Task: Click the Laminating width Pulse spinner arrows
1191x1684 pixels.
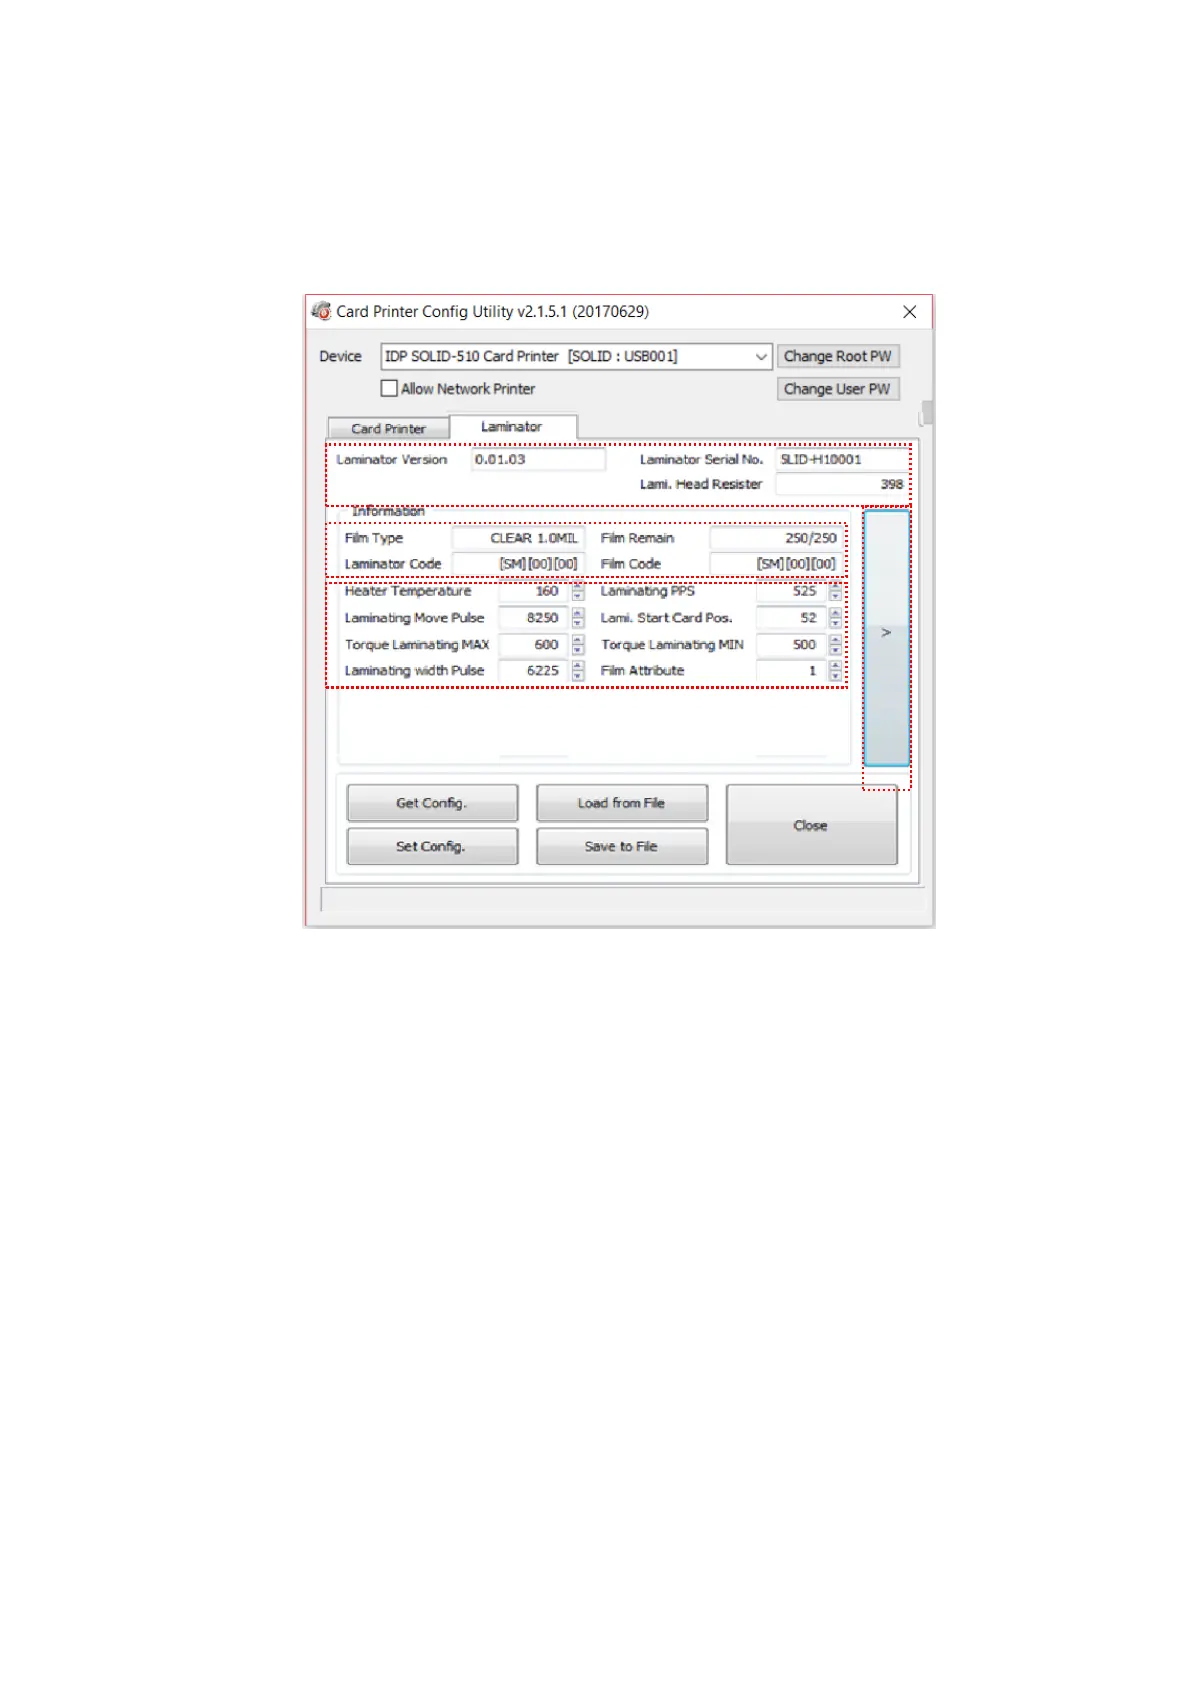Action: tap(578, 671)
